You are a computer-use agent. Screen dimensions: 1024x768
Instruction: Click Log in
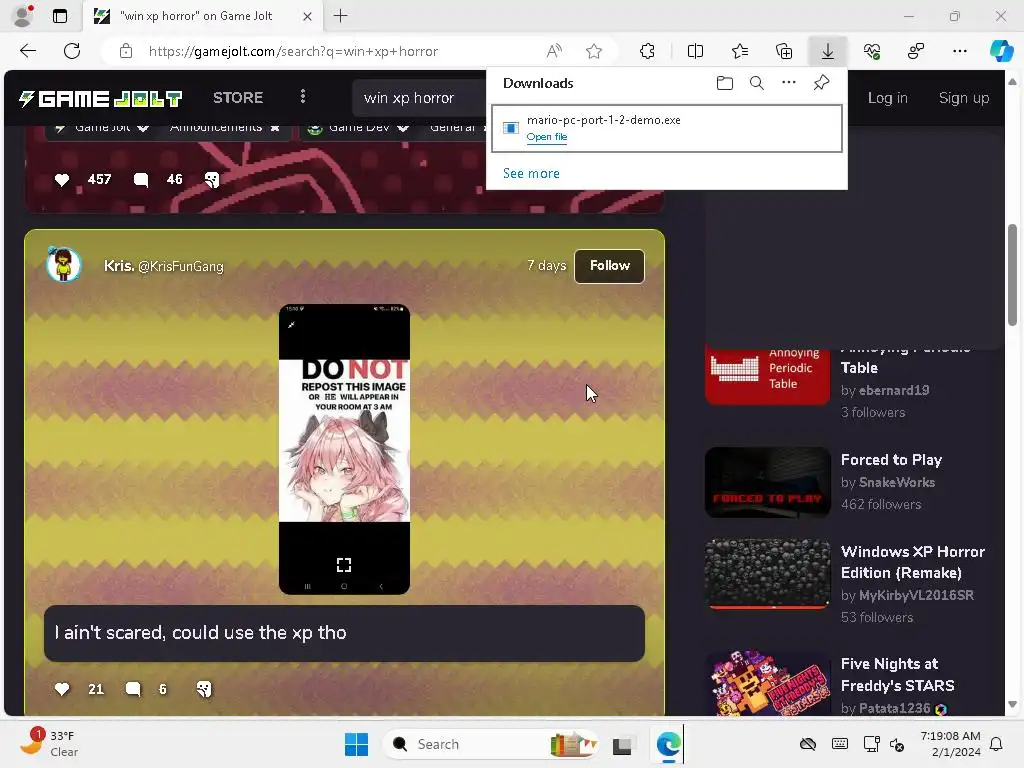888,98
